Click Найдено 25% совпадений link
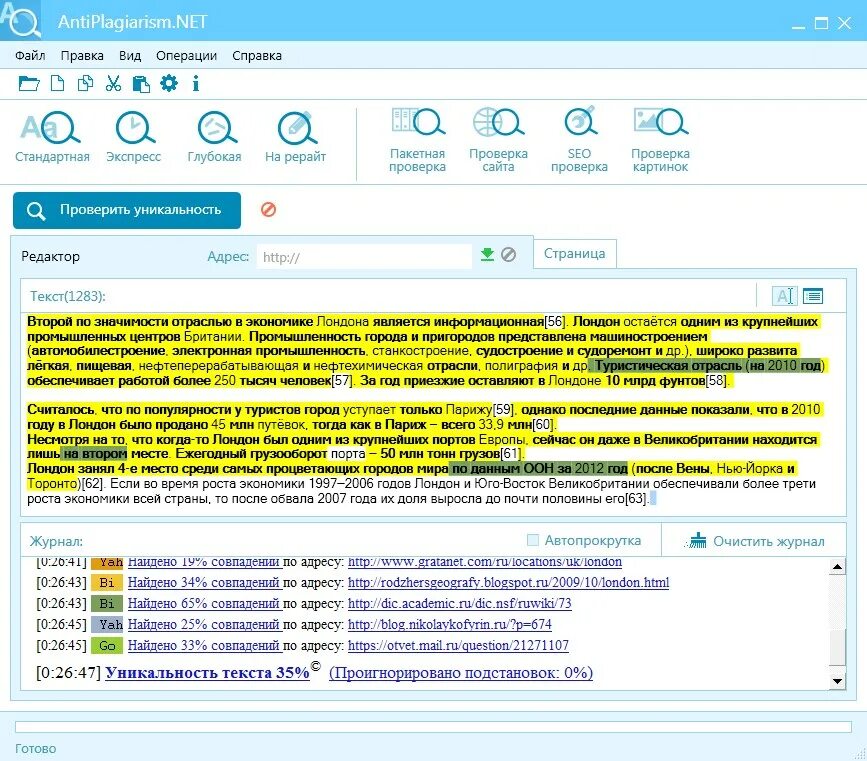Image resolution: width=867 pixels, height=761 pixels. (205, 624)
